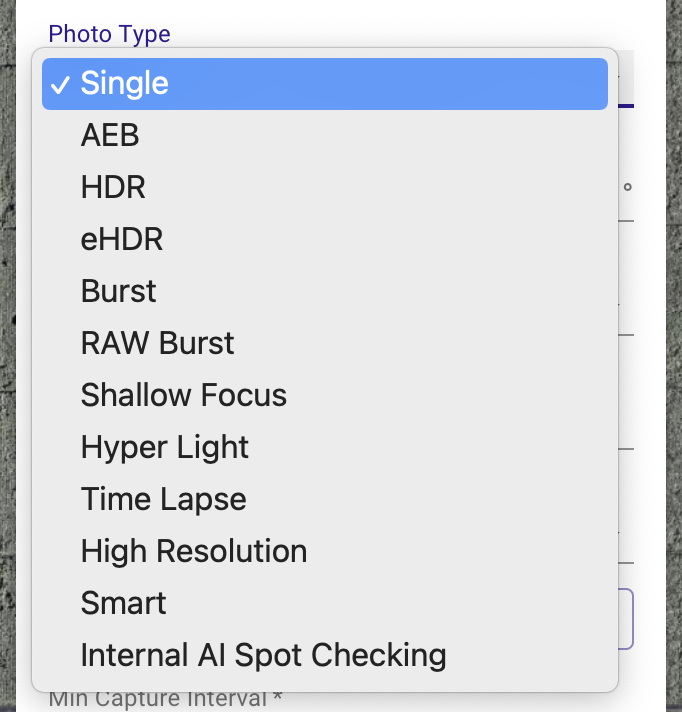
Task: Click the Photo Type select's exposed right edge
Action: pyautogui.click(x=626, y=79)
